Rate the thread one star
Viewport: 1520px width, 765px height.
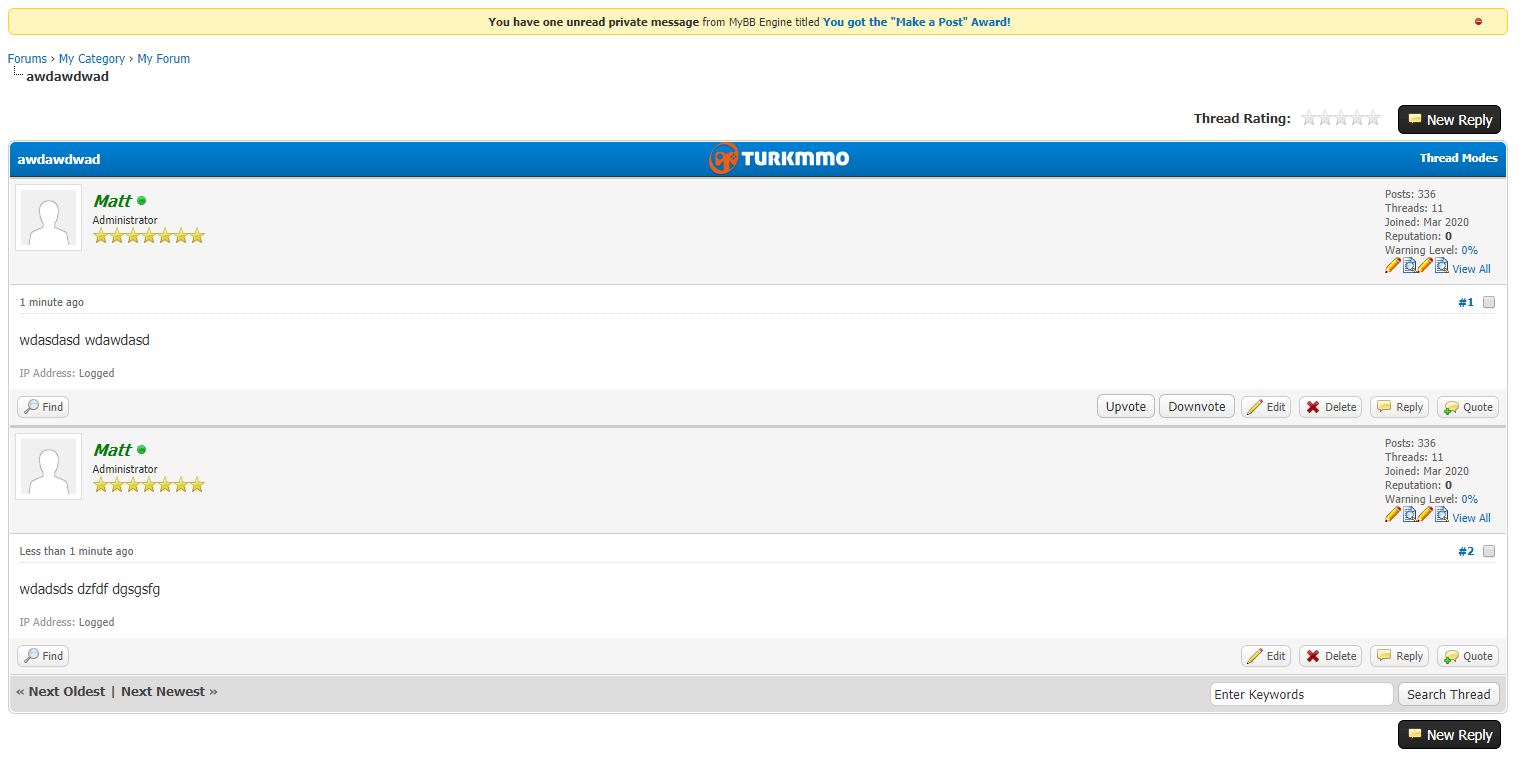click(1309, 118)
